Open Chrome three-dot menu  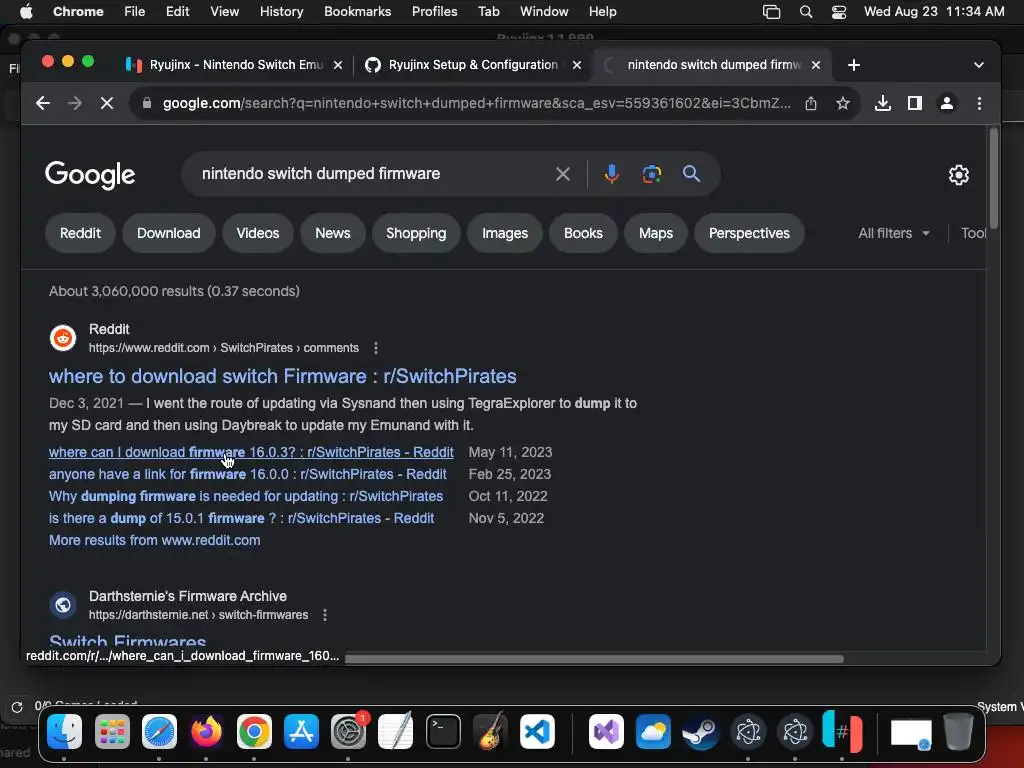coord(979,103)
